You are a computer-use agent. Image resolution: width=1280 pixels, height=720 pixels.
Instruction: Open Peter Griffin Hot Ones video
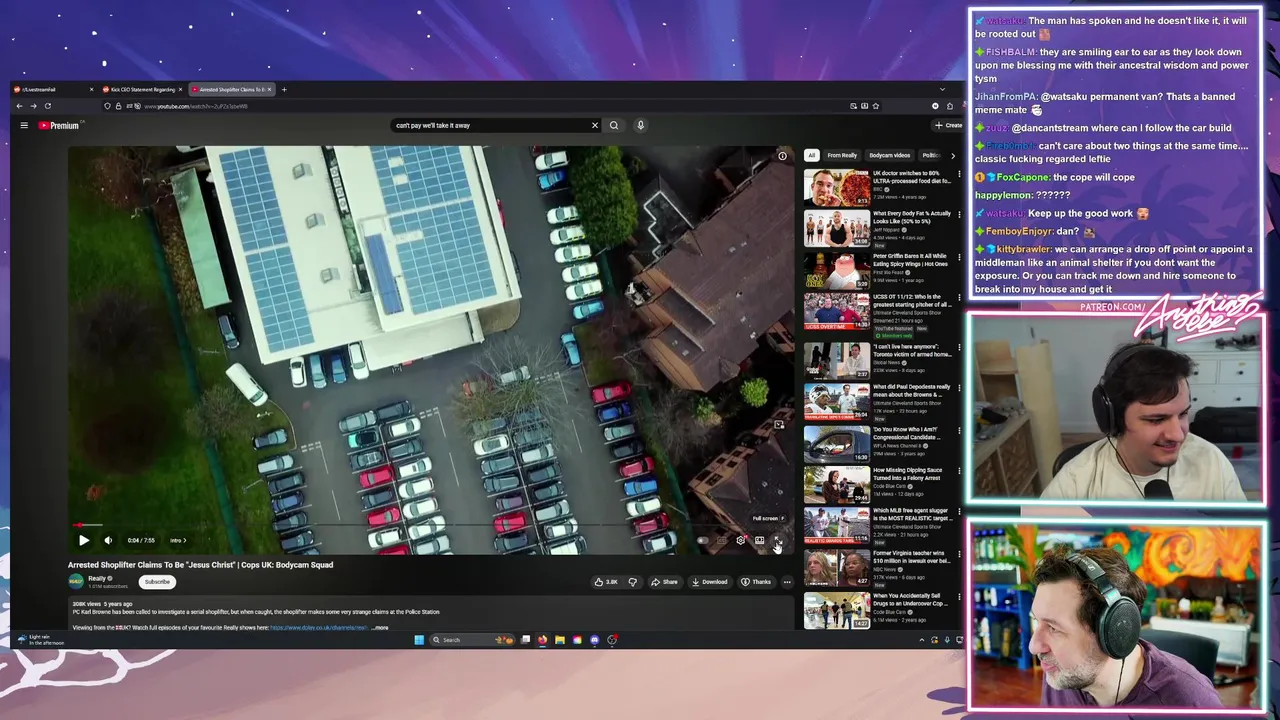(837, 271)
